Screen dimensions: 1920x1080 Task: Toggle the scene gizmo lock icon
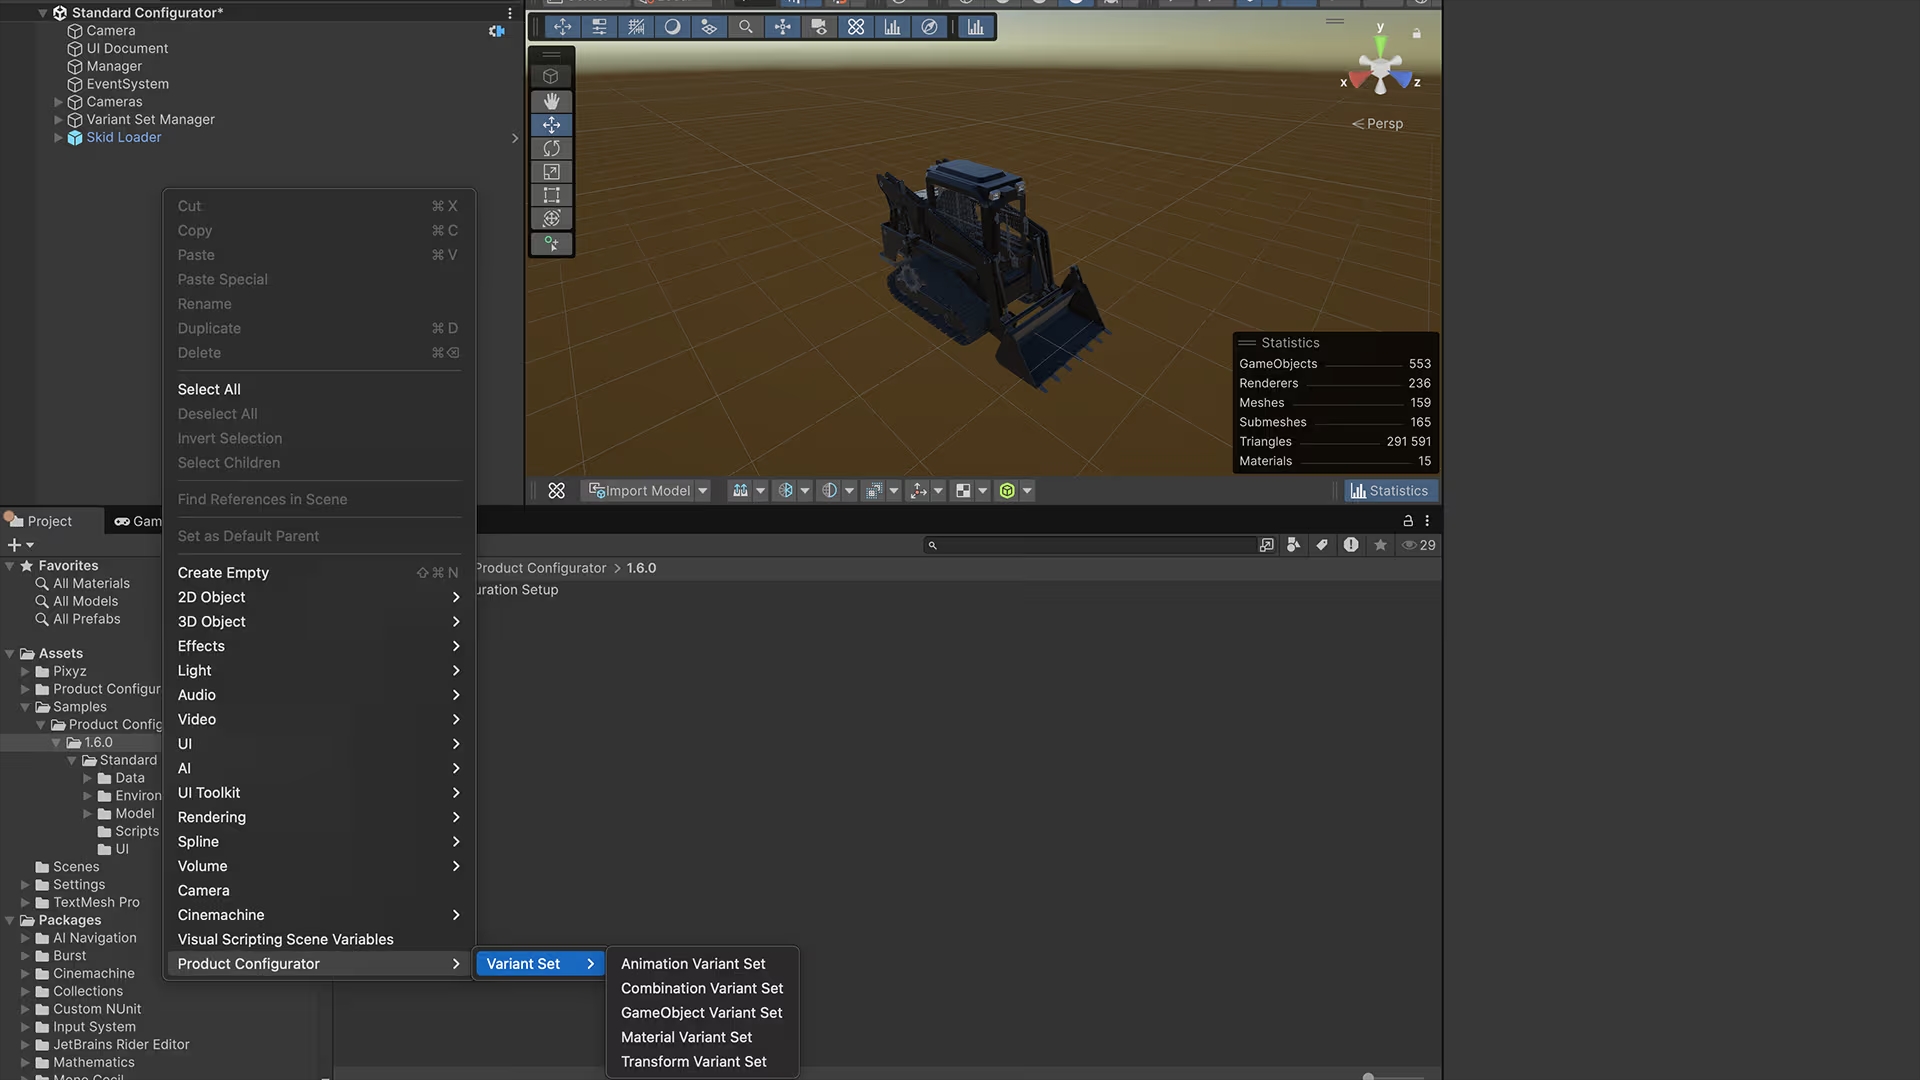coord(1416,34)
